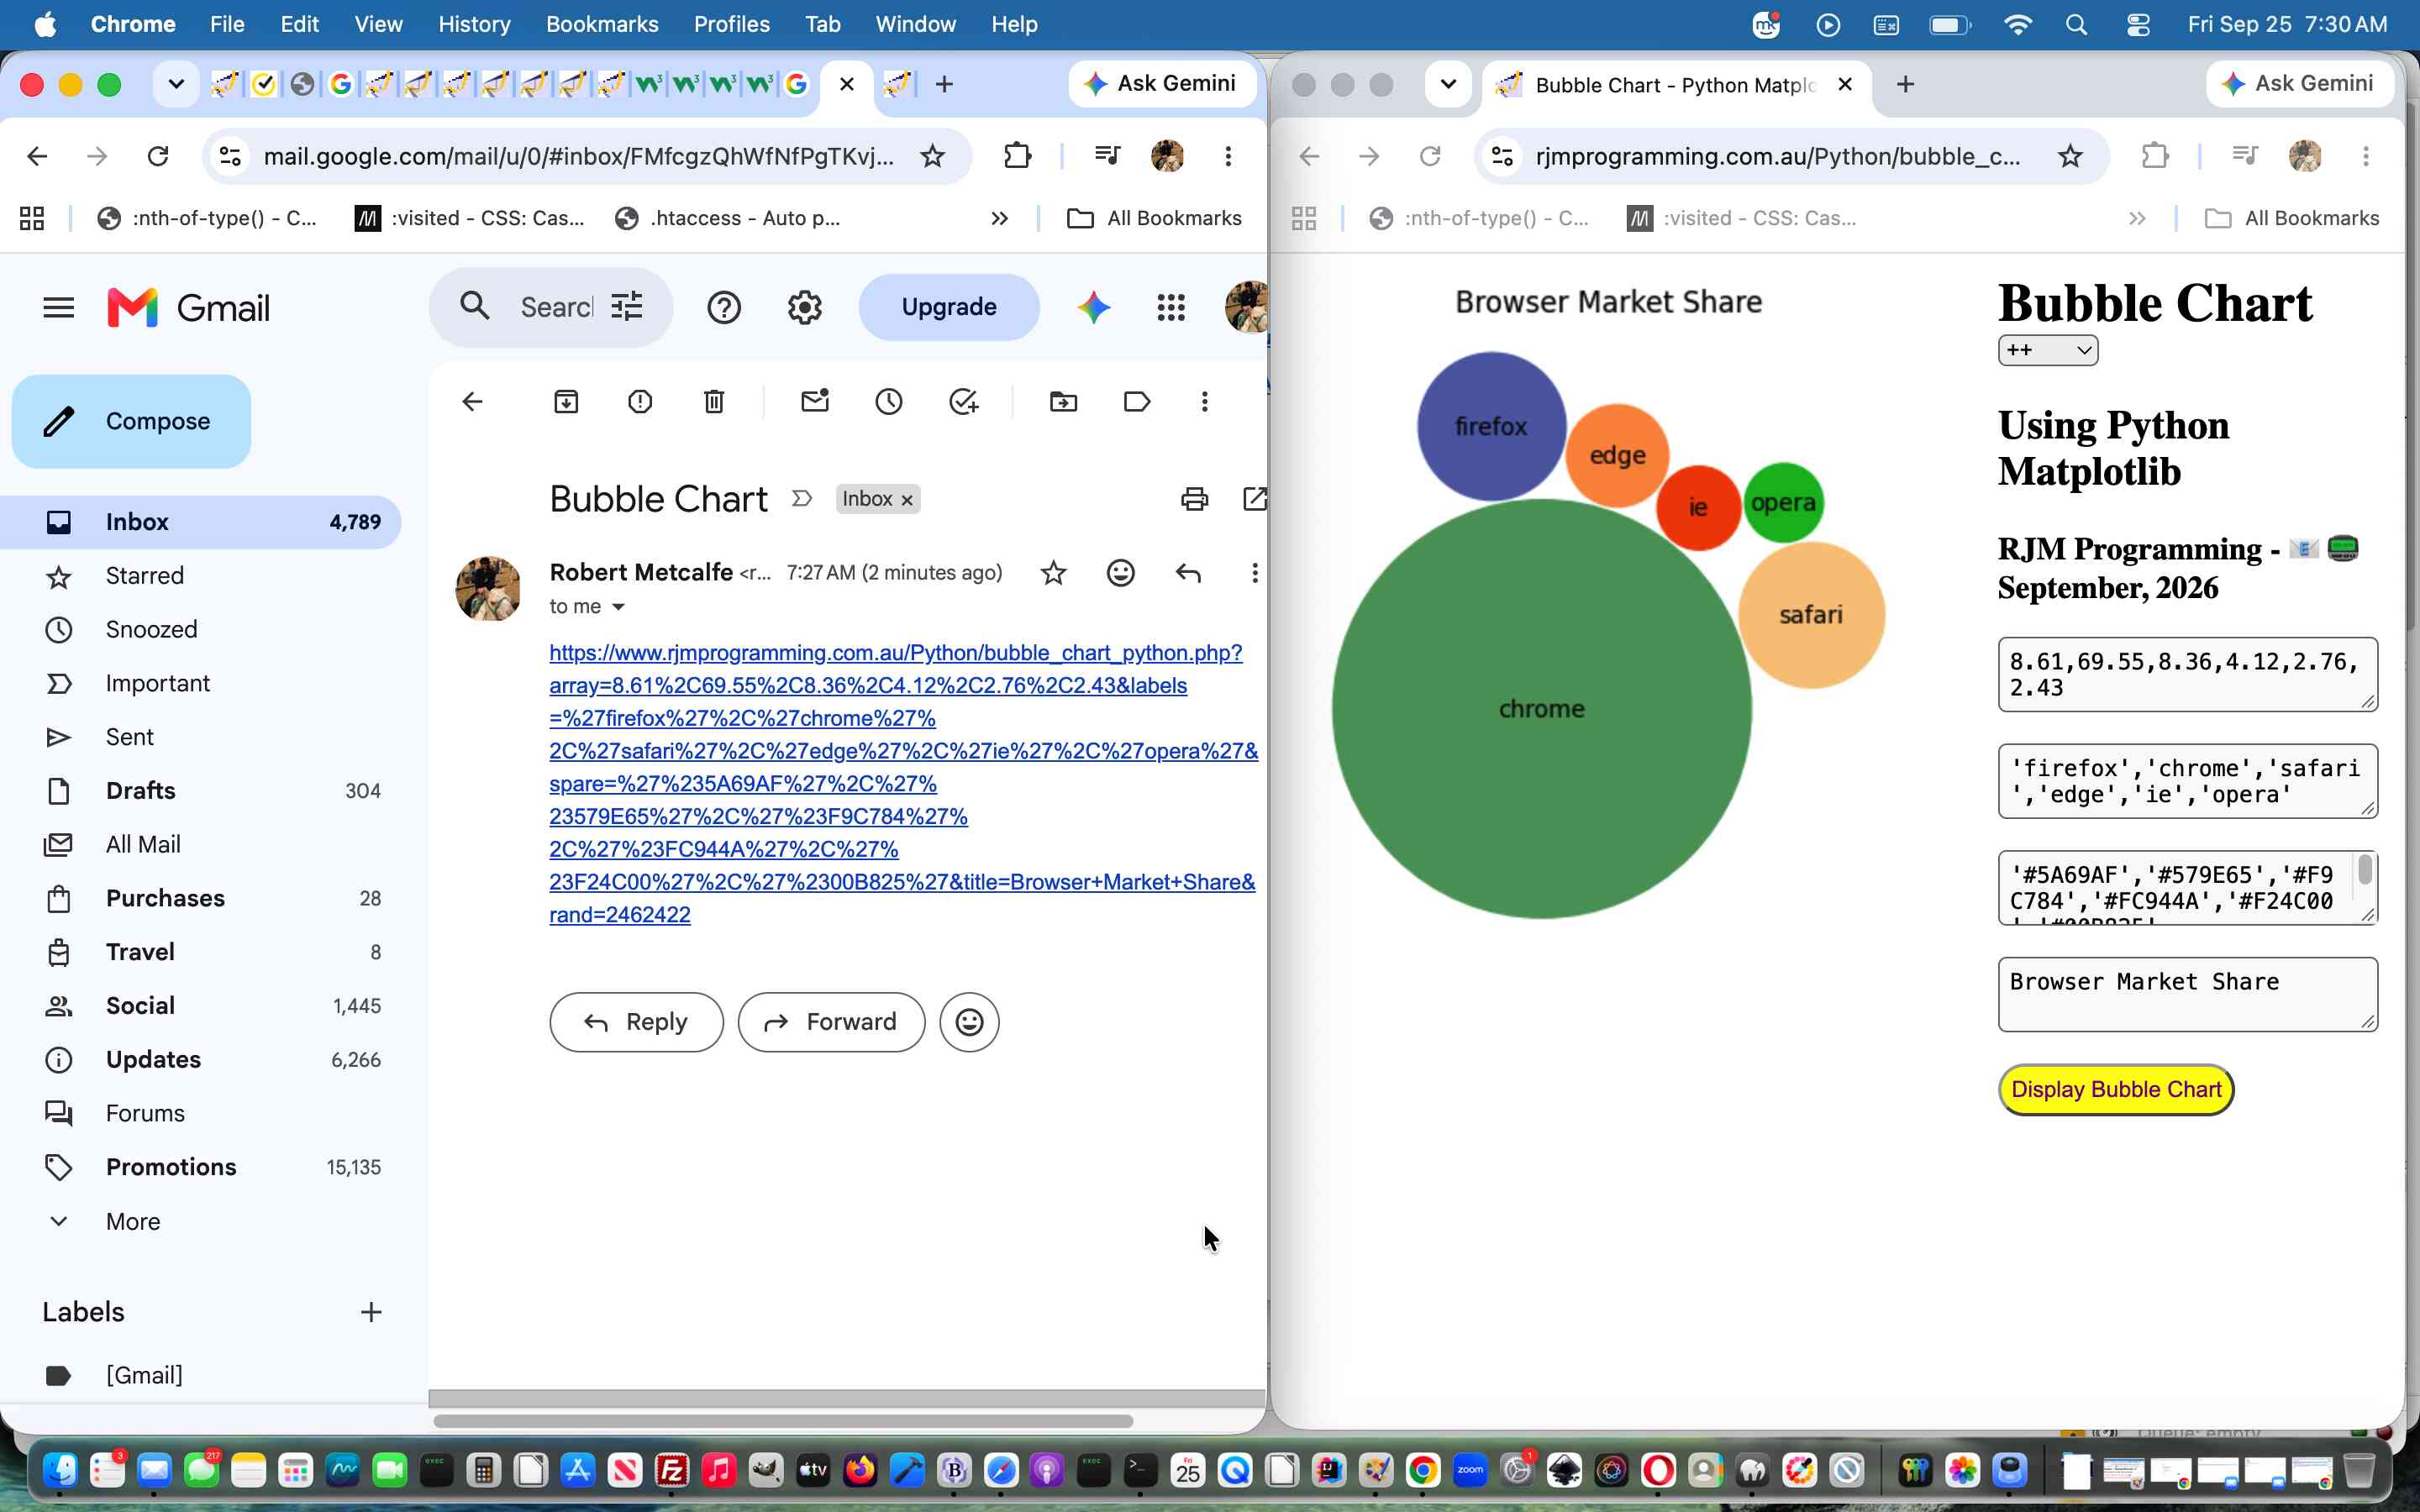Screen dimensions: 2420x1512
Task: Show more bookmarks chevron in left window
Action: 998,218
